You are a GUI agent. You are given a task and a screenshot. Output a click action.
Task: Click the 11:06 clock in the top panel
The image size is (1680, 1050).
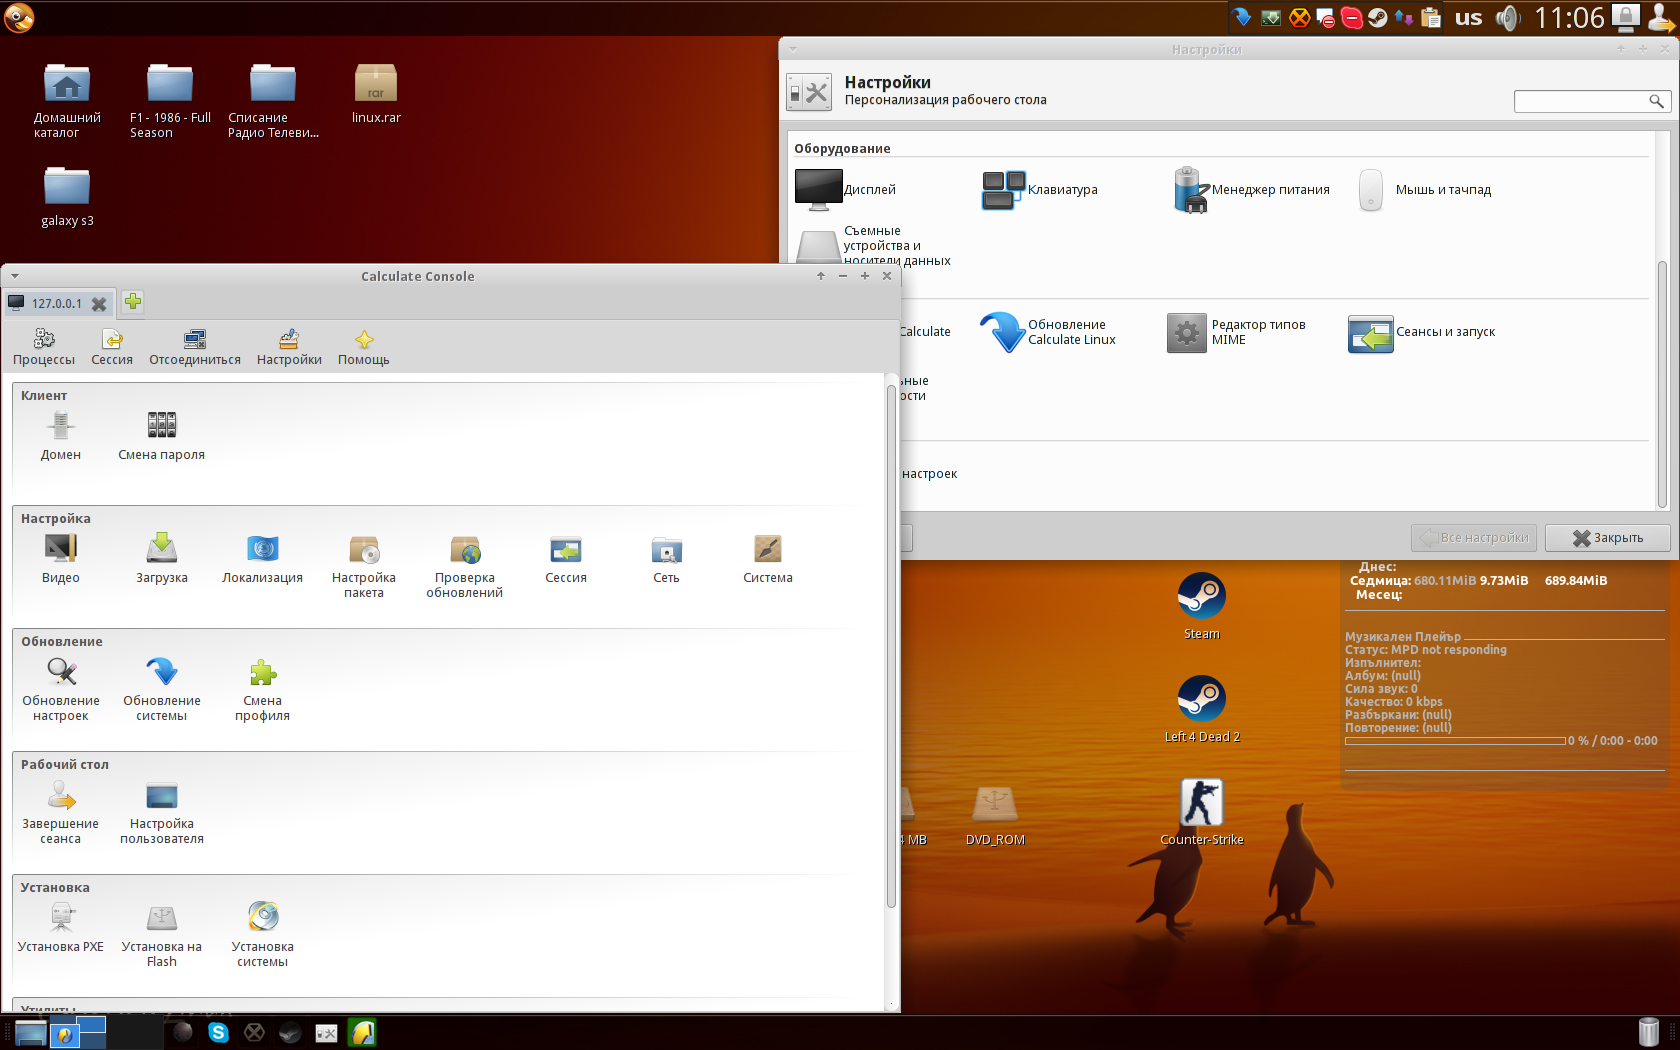coord(1569,18)
